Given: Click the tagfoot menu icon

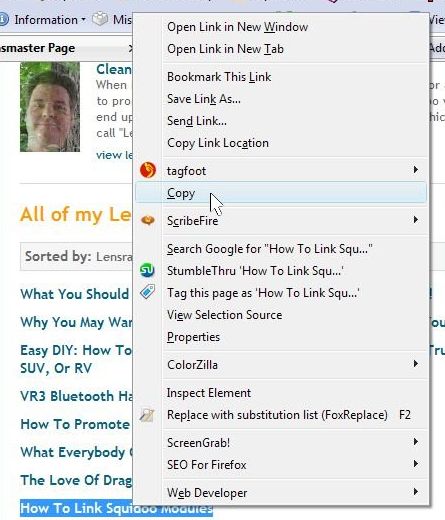Looking at the screenshot, I should pyautogui.click(x=148, y=170).
